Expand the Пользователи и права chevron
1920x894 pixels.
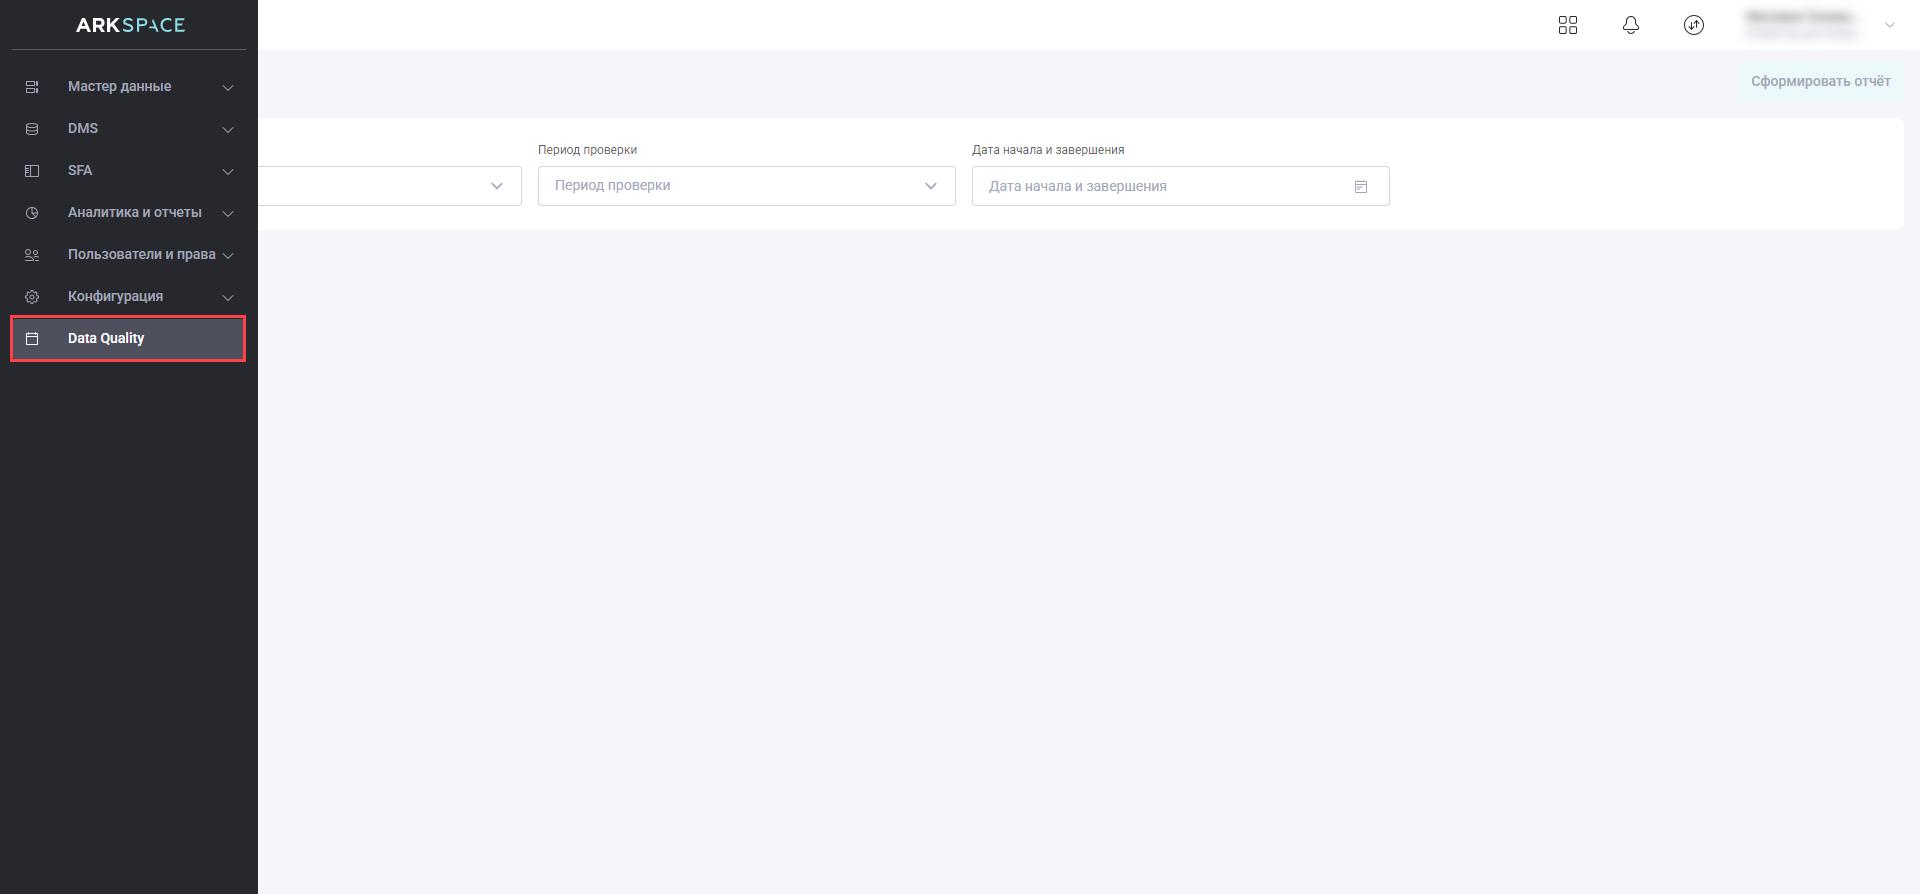click(x=228, y=256)
